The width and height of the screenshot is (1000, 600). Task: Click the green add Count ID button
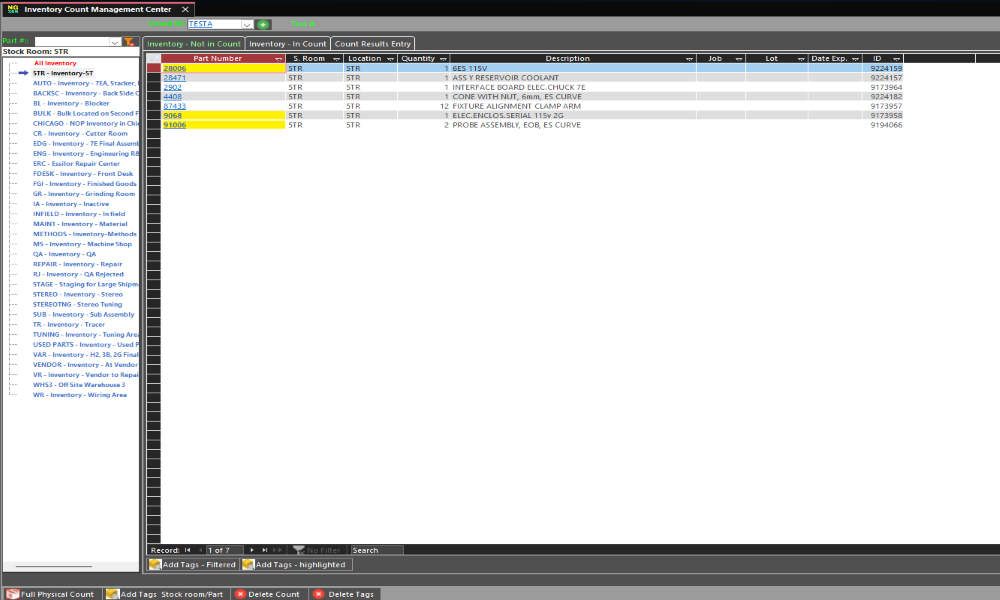pyautogui.click(x=263, y=24)
